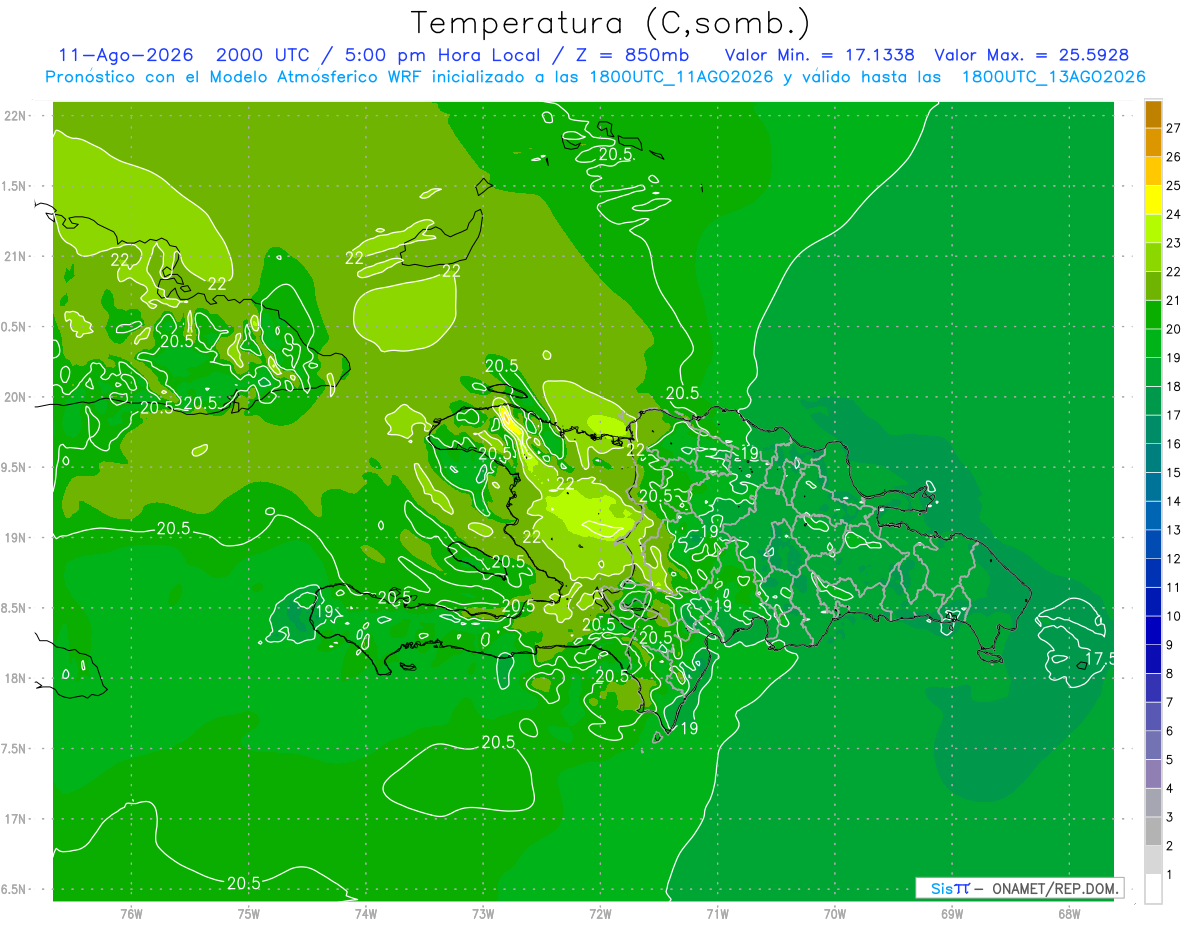Viewport: 1200px width, 927px height.
Task: Click the "Temperatura (C,somb.)" chart title
Action: click(x=610, y=23)
